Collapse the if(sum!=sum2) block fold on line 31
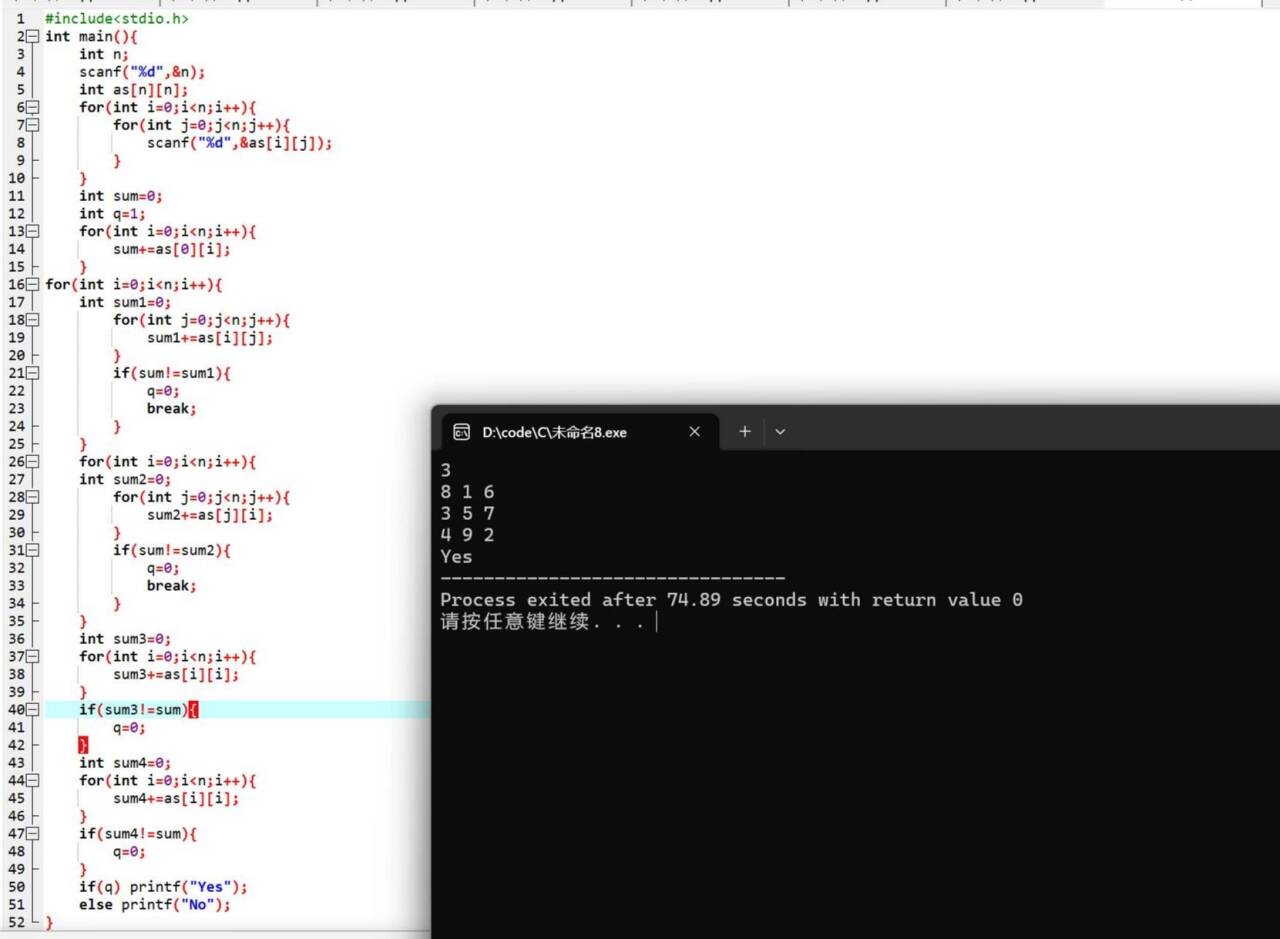 [33, 550]
